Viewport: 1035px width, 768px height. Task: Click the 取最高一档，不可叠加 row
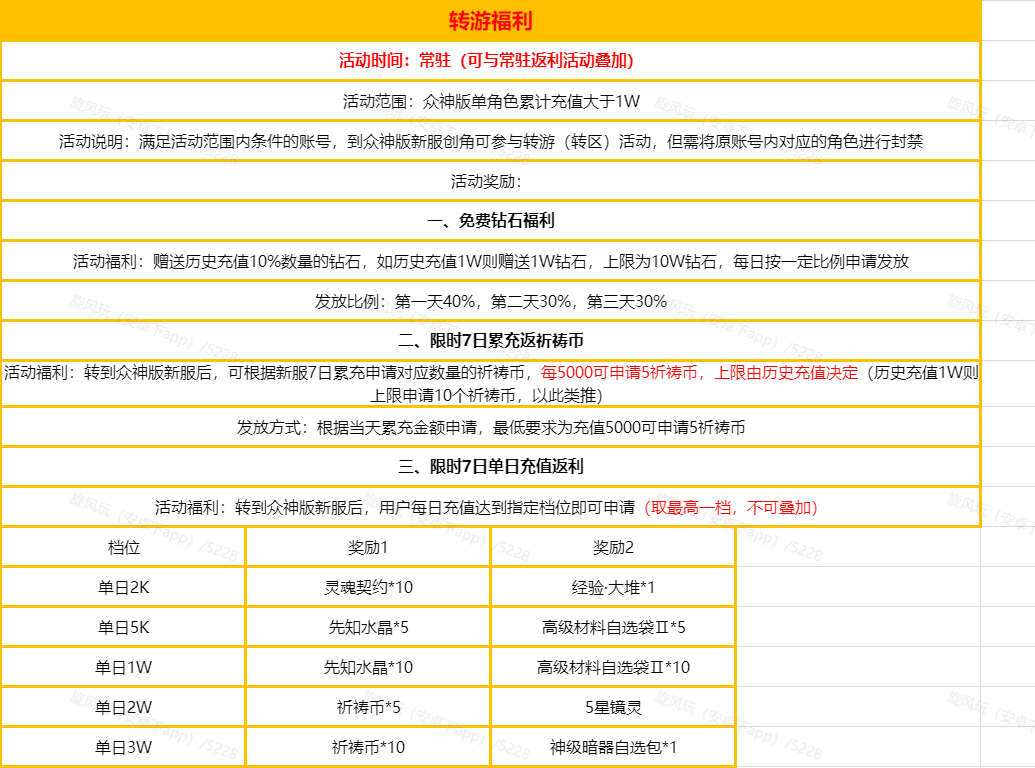pyautogui.click(x=490, y=507)
